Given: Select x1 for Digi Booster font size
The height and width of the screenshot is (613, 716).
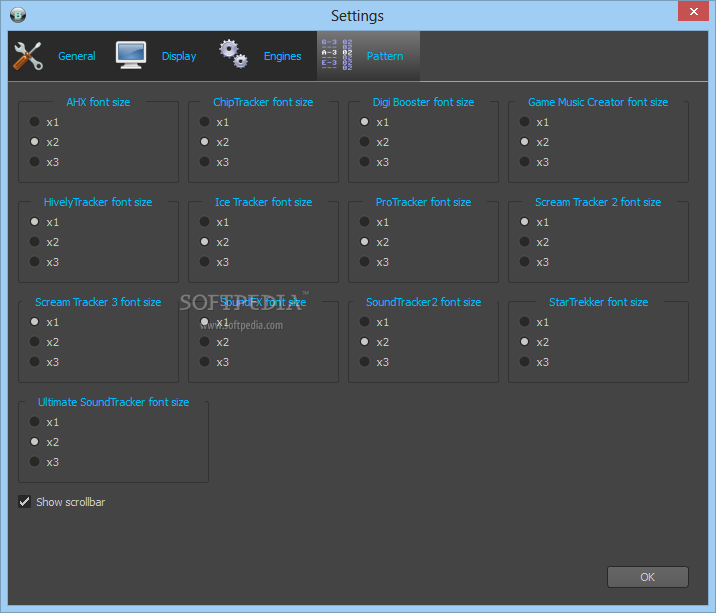Looking at the screenshot, I should [x=364, y=122].
